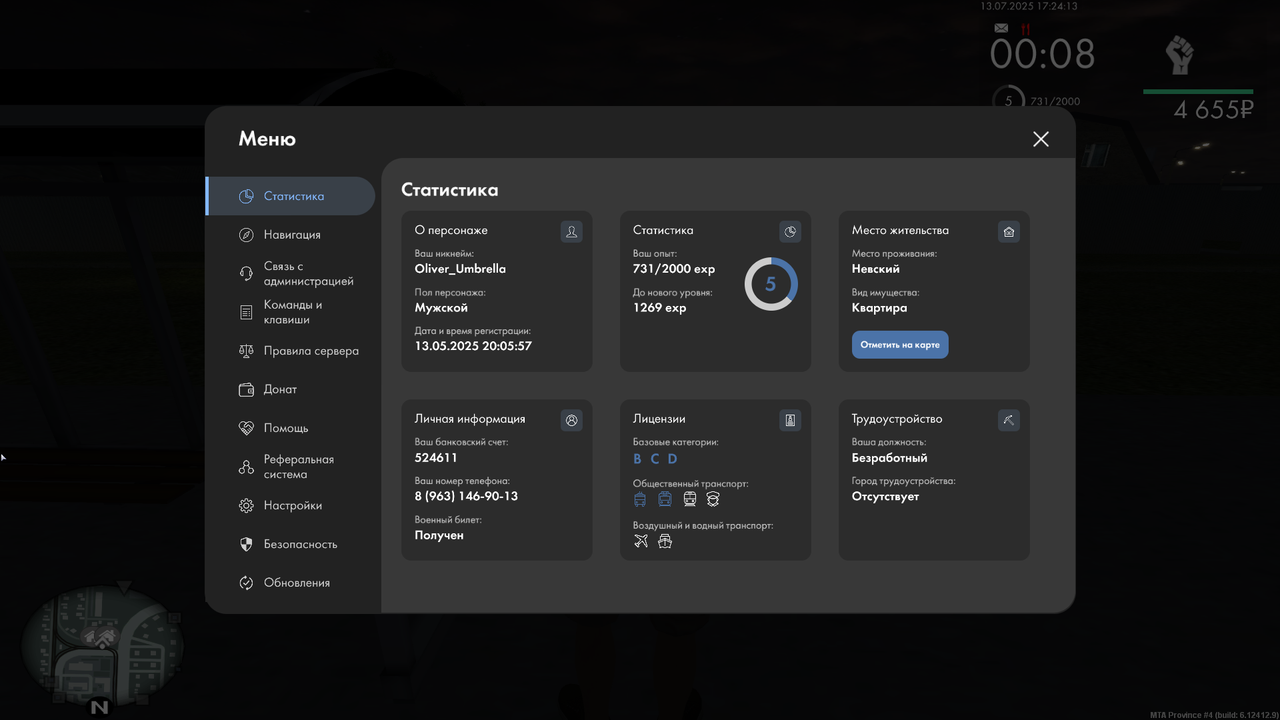Click the Навигация compass icon
Screen dimensions: 1280x720
[x=246, y=235]
